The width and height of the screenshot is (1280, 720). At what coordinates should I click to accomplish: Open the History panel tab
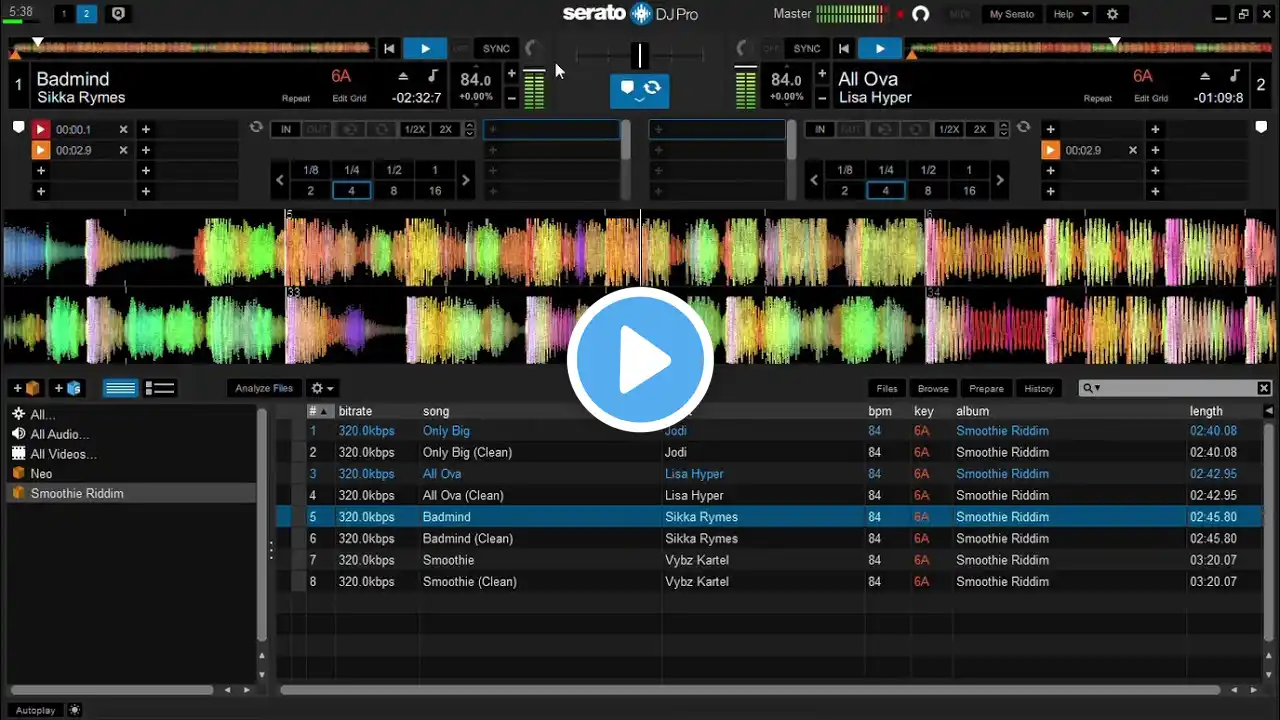click(1038, 388)
